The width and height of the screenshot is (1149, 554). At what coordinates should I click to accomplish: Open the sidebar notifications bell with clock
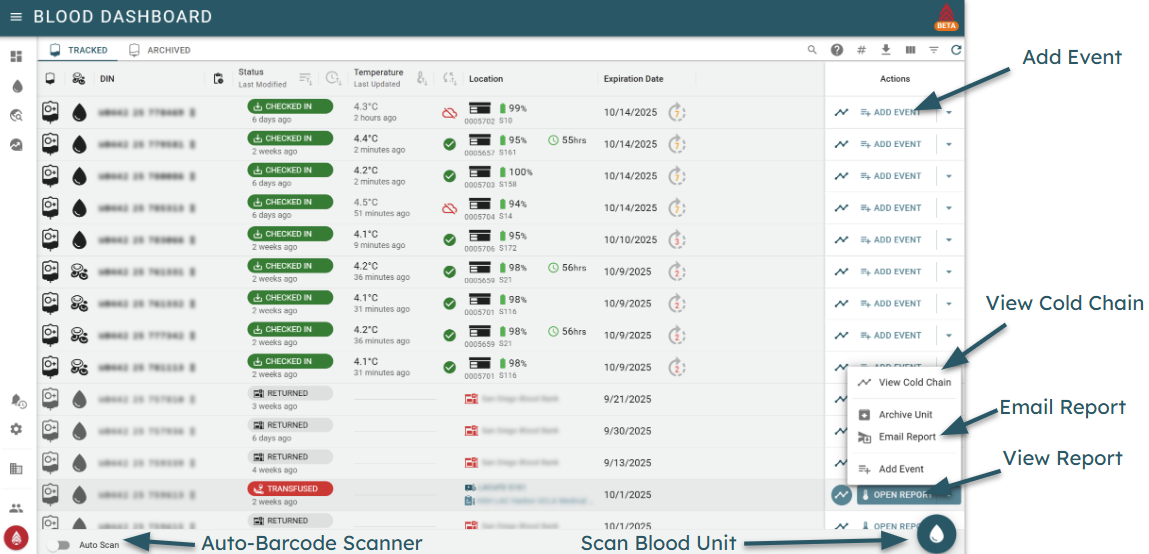coord(18,400)
